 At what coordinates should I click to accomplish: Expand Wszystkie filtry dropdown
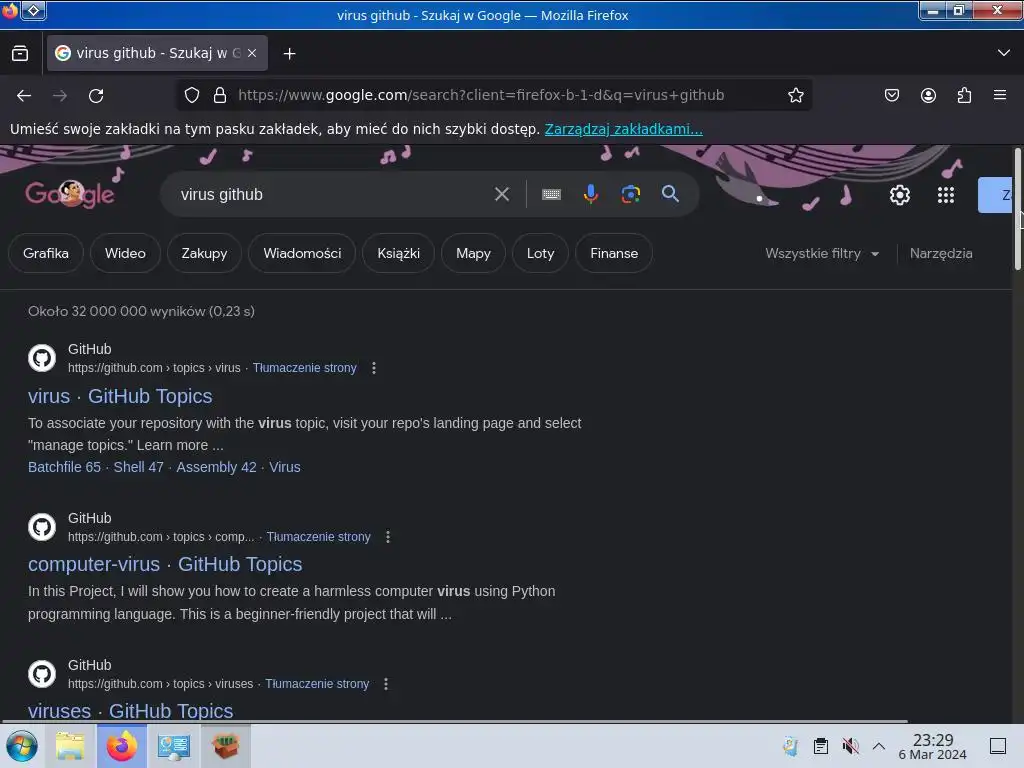822,253
